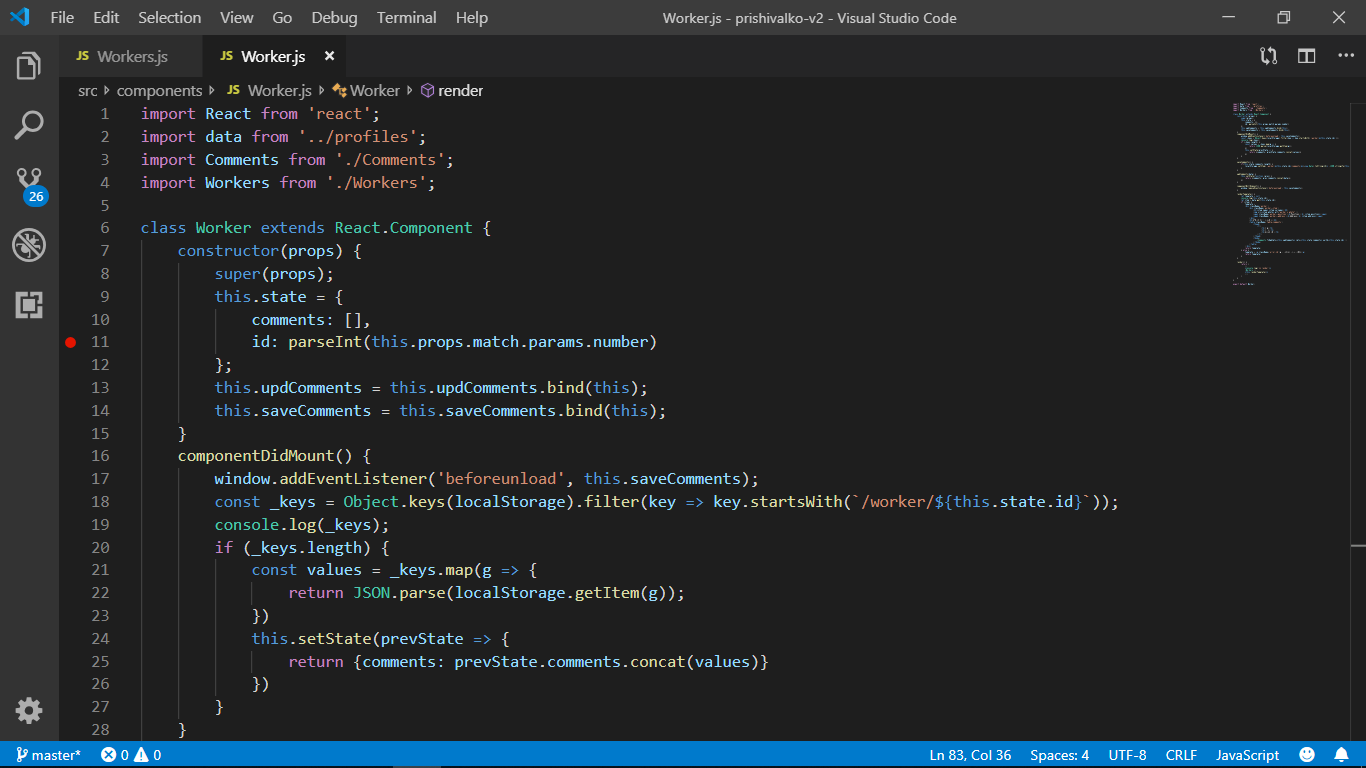
Task: Expand the components breadcrumb
Action: 160,90
